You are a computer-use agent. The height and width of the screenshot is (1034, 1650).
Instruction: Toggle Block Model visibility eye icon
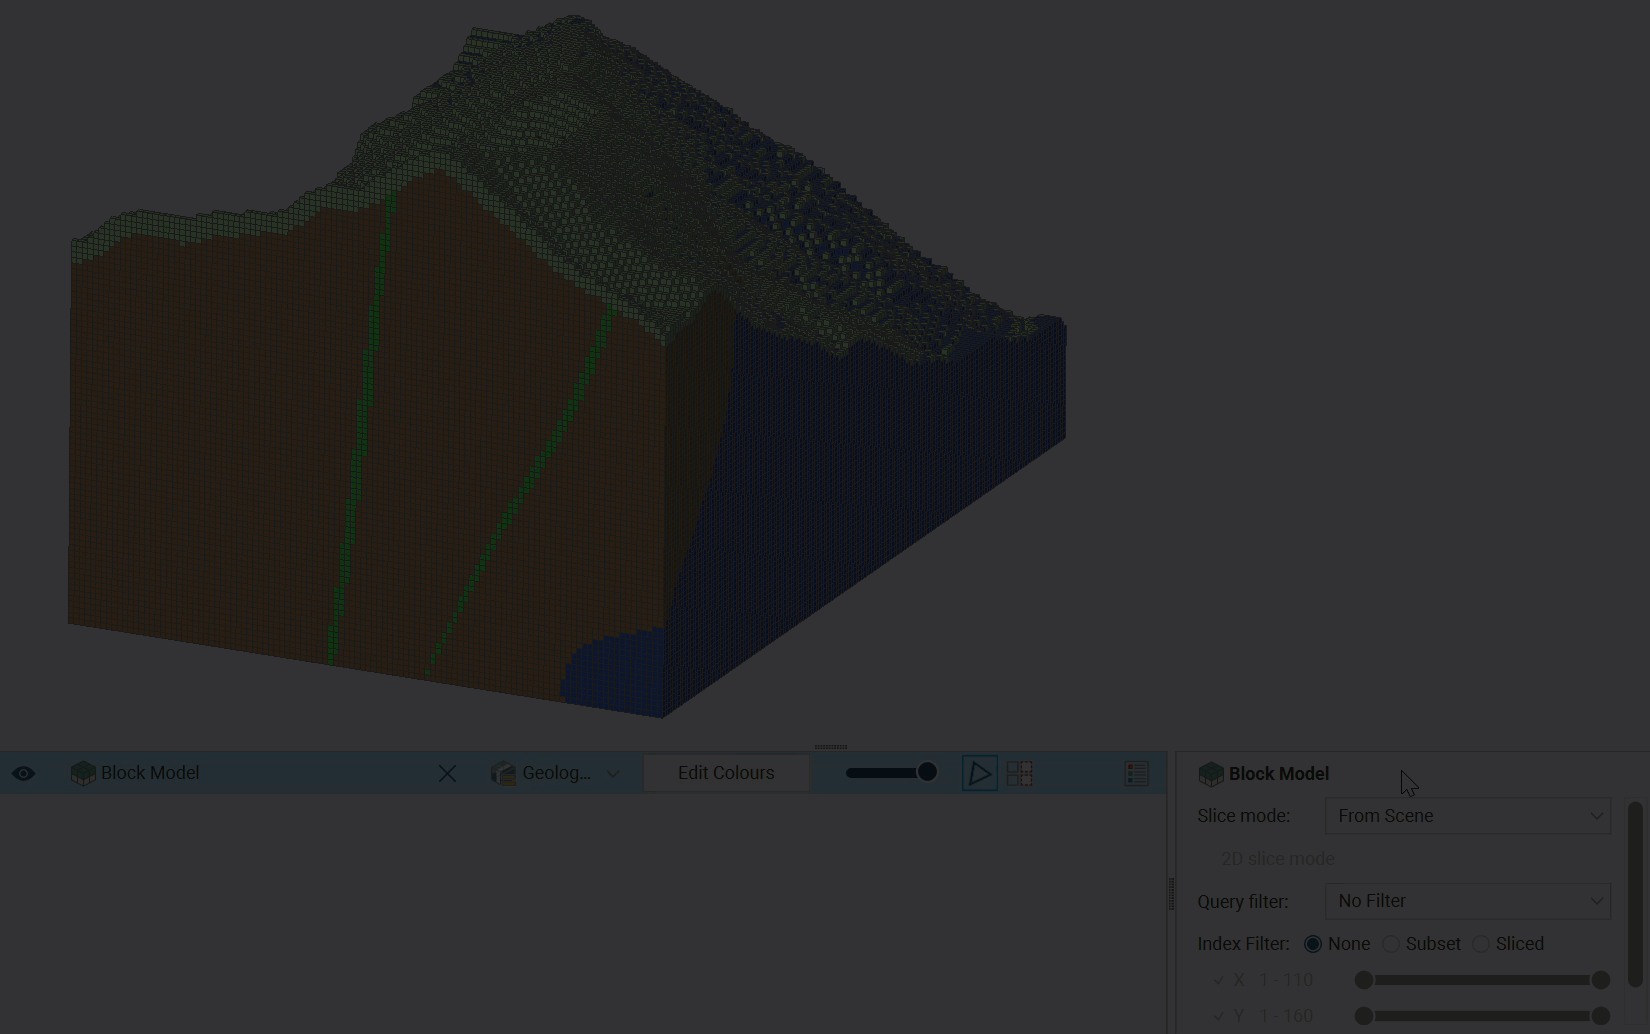(23, 773)
